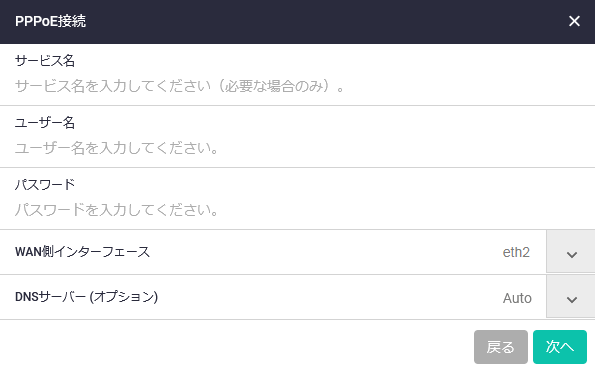Proceed with the 次へ button

pyautogui.click(x=560, y=347)
